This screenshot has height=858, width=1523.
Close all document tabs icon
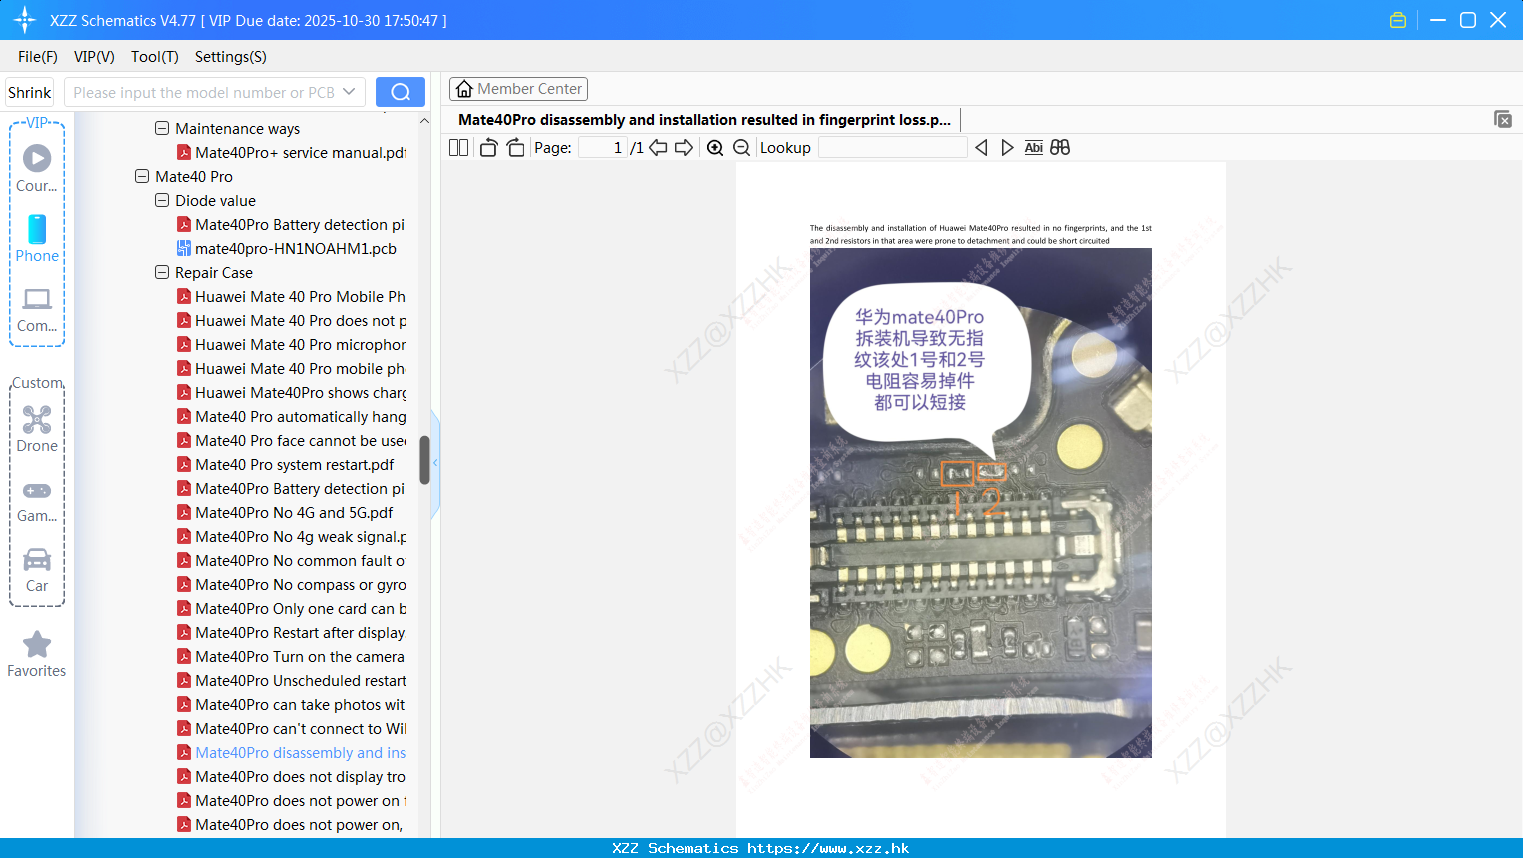(1503, 119)
